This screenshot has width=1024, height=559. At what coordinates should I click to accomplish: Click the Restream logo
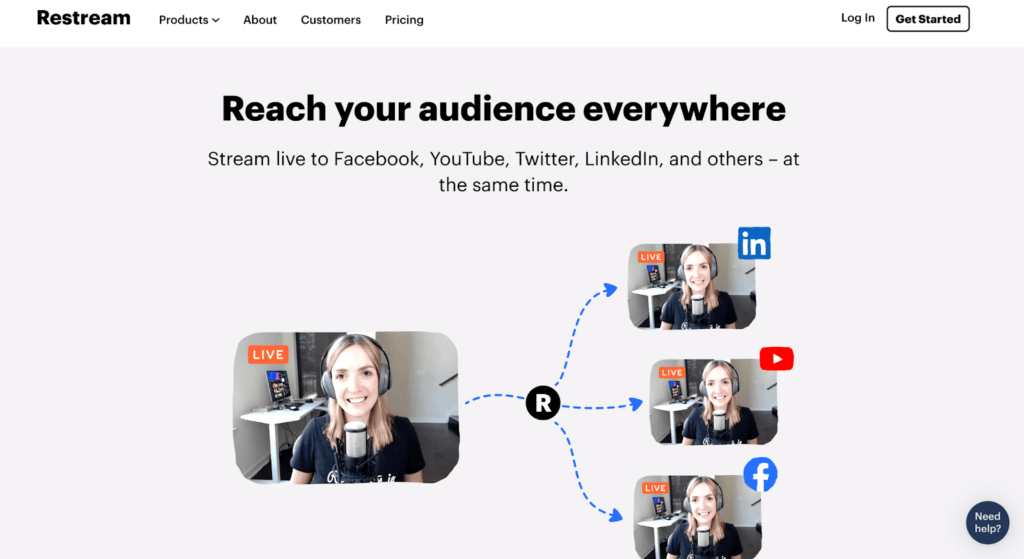click(84, 18)
